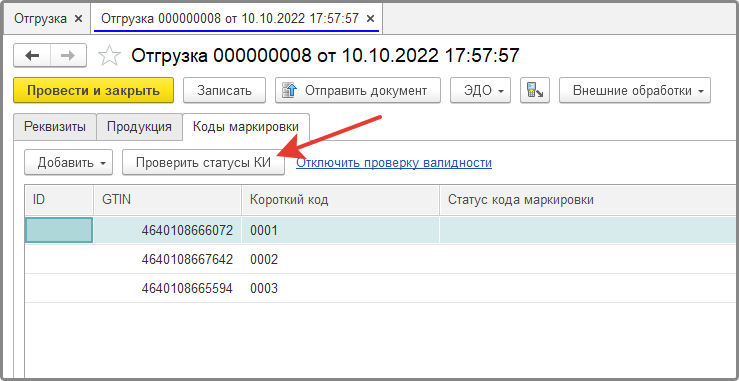This screenshot has width=739, height=381.
Task: Add document to favorites with star icon
Action: click(x=109, y=56)
